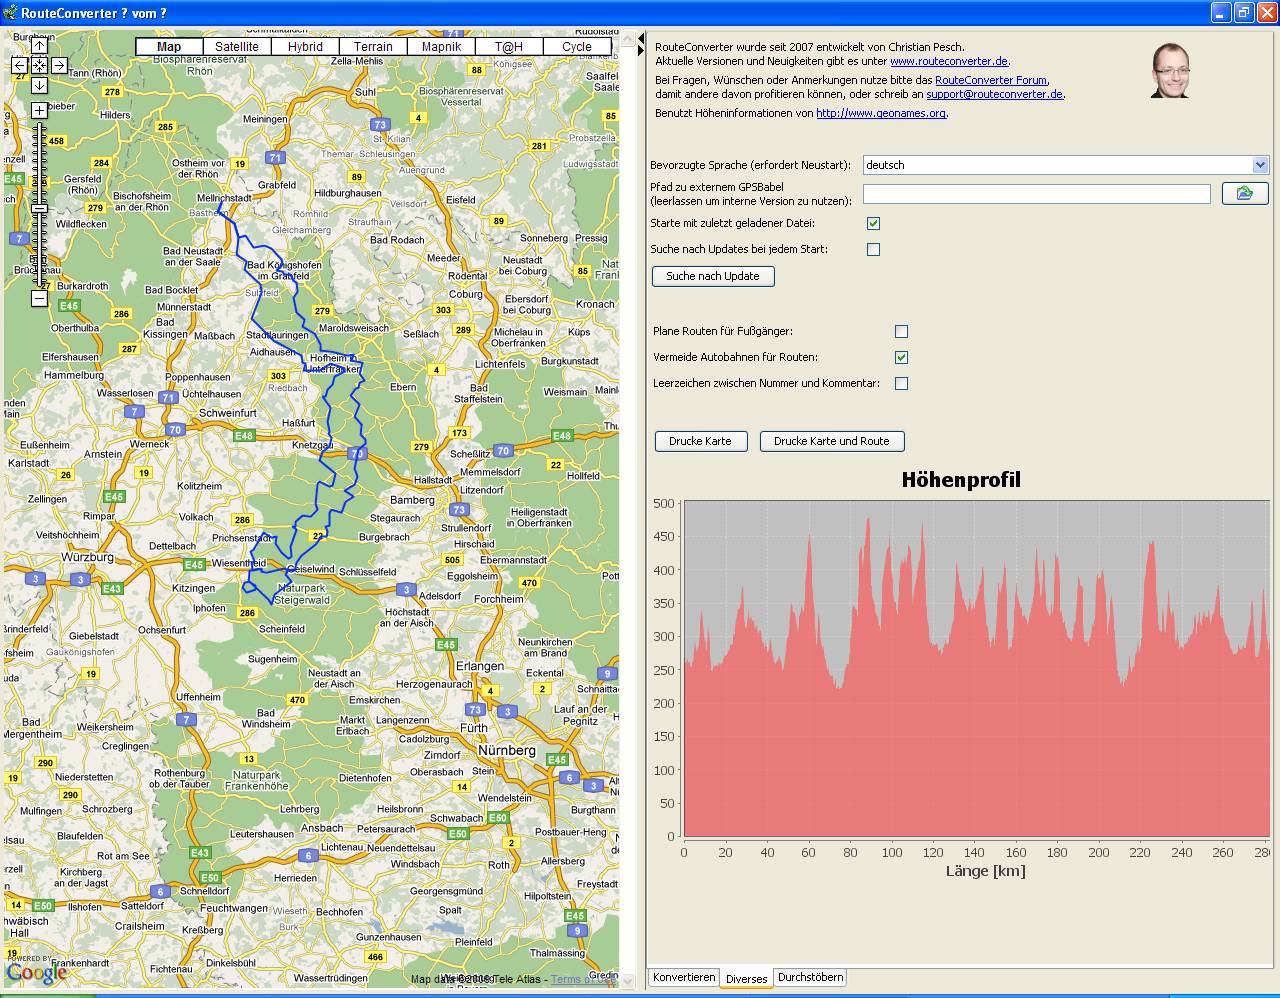Collapse the map panel using the left splitter arrow
Screen dimensions: 1280x998
pos(640,38)
